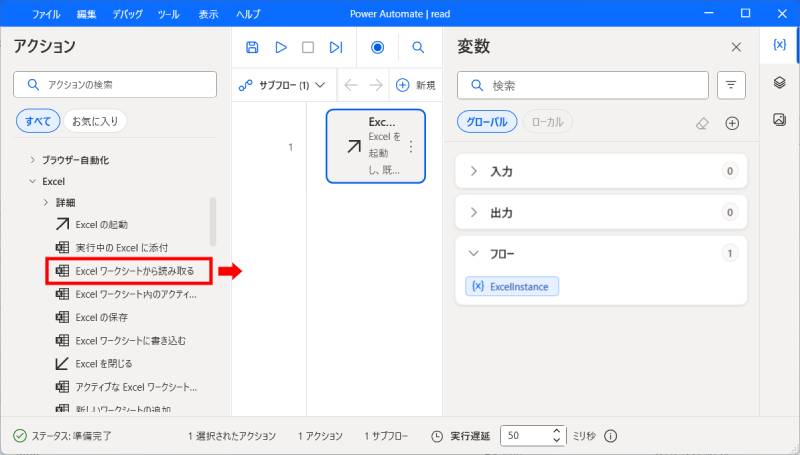The image size is (800, 455).
Task: Open the デバッグ menu
Action: click(x=128, y=14)
